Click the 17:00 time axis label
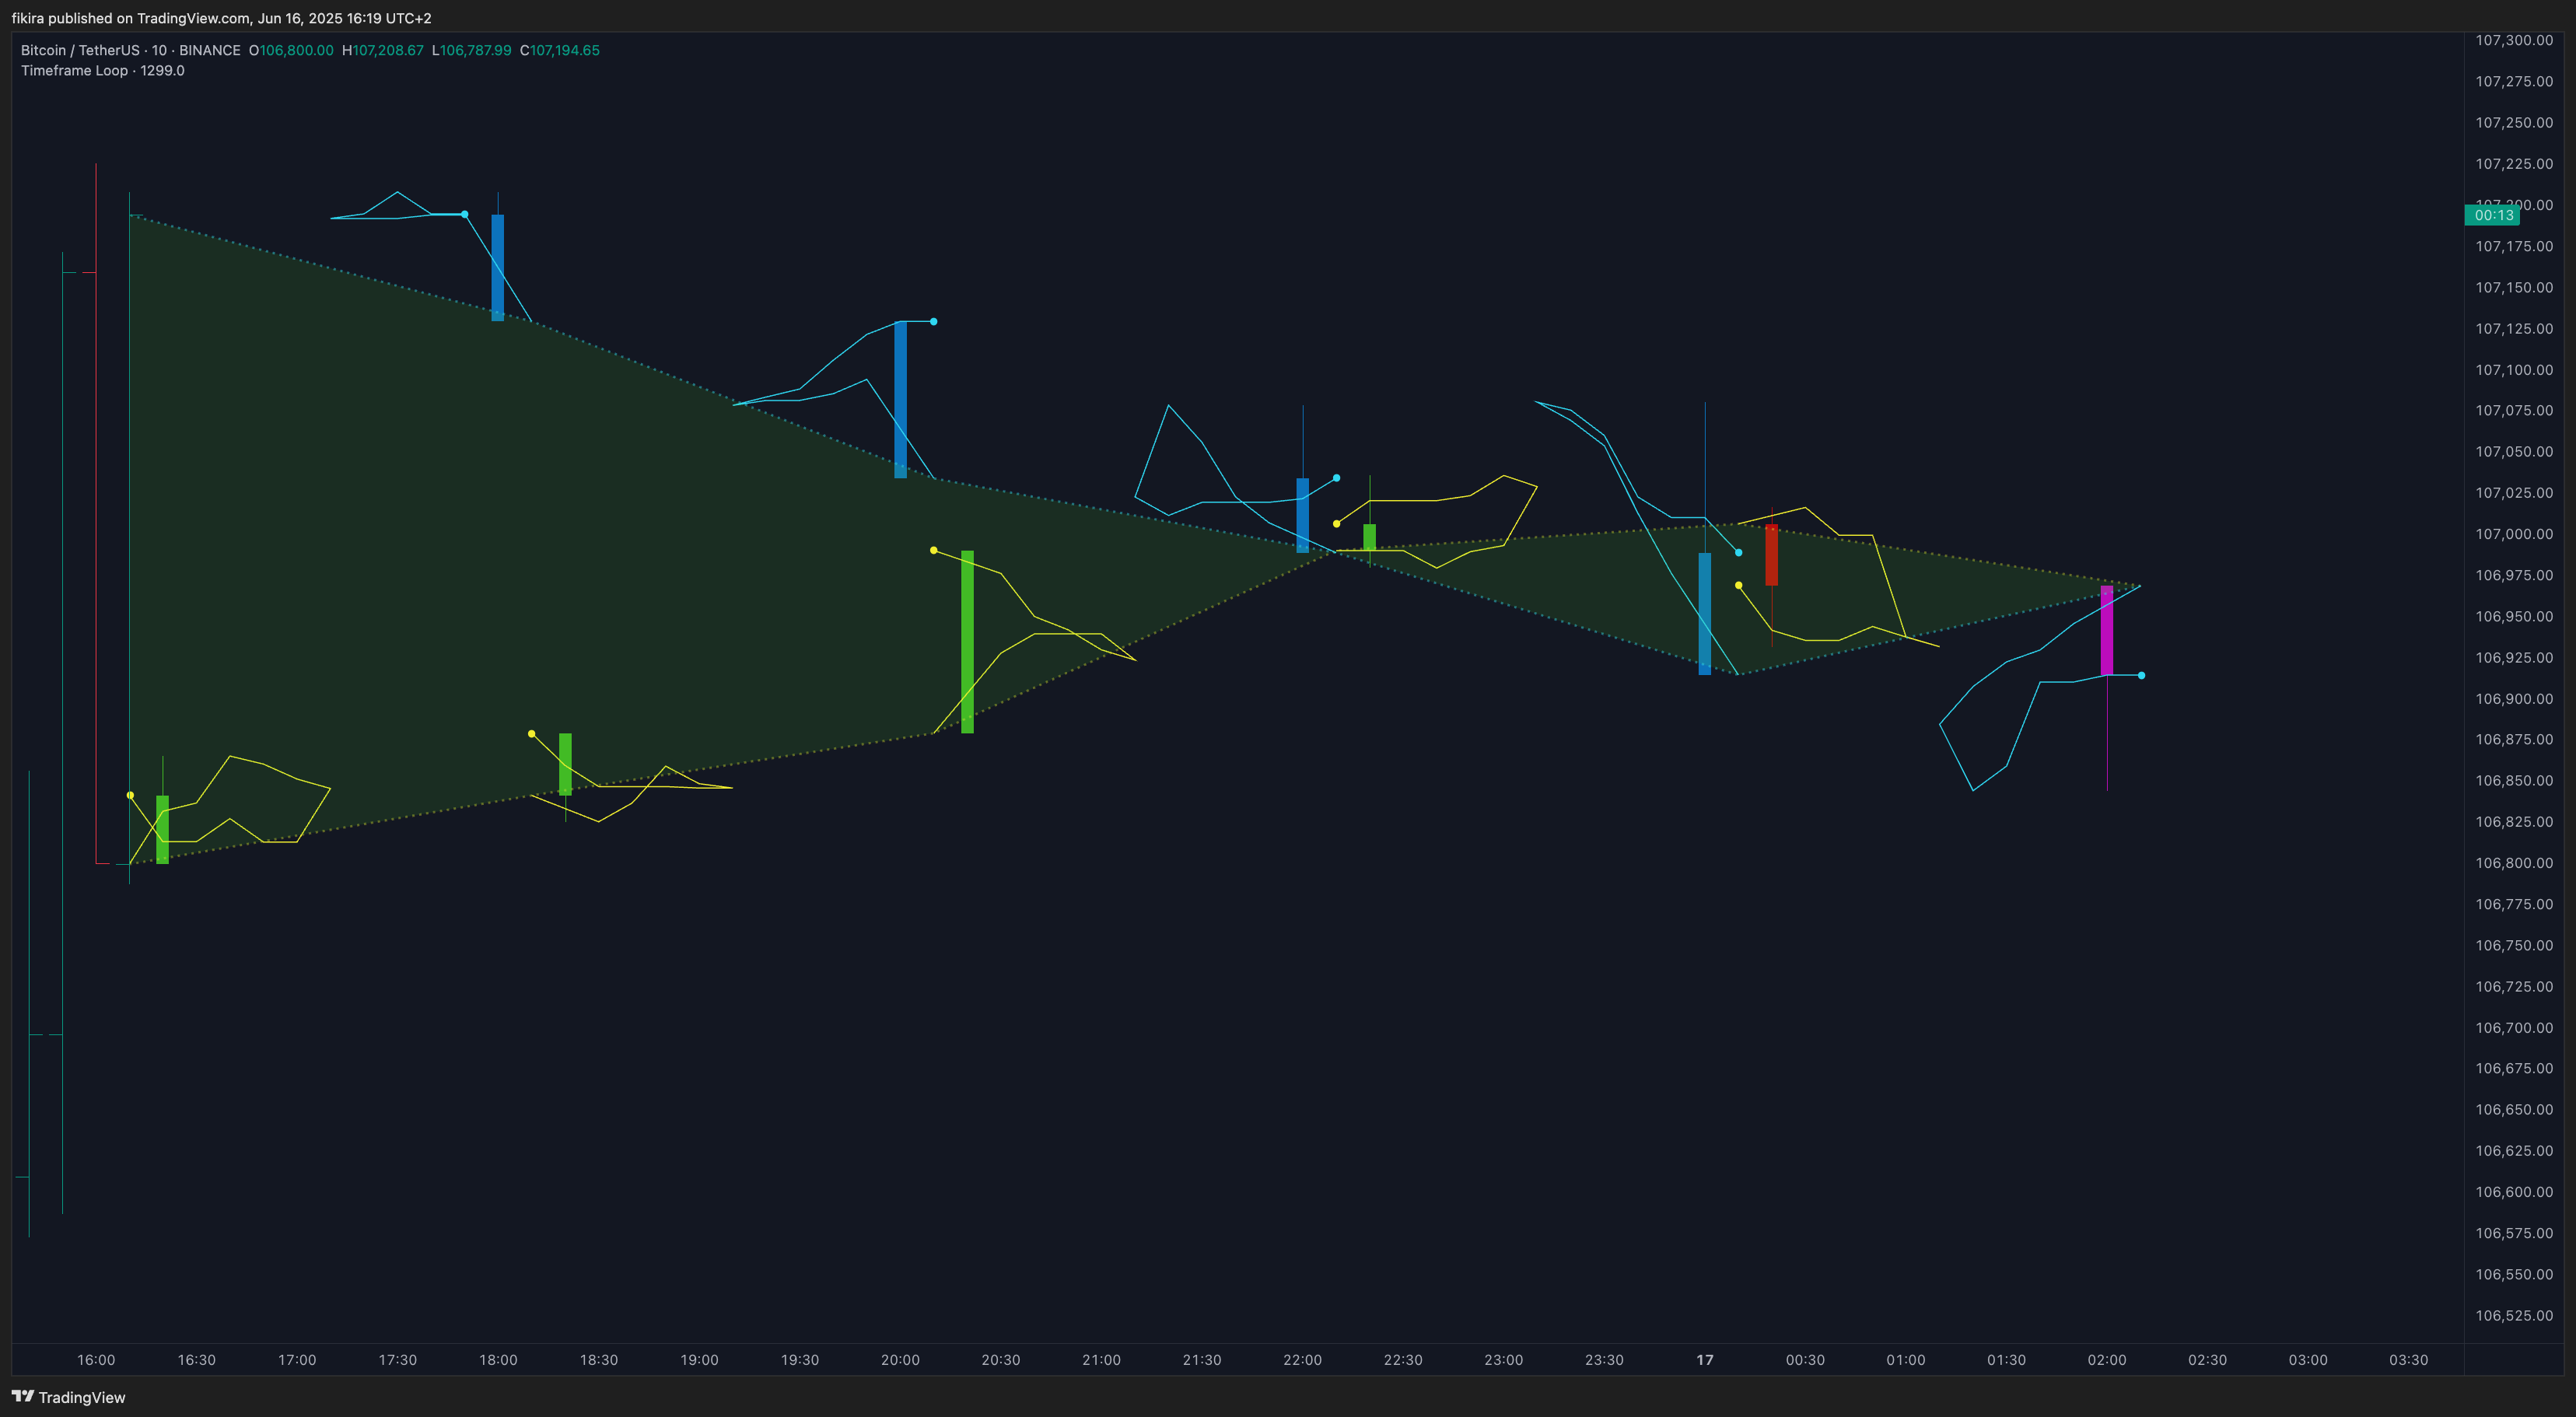The height and width of the screenshot is (1417, 2576). (x=297, y=1360)
